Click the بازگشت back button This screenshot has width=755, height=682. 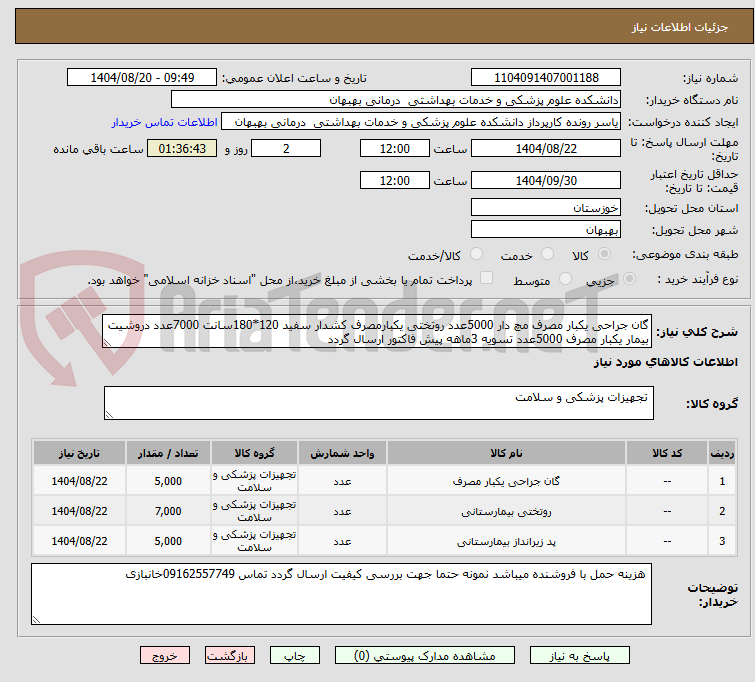[x=230, y=656]
